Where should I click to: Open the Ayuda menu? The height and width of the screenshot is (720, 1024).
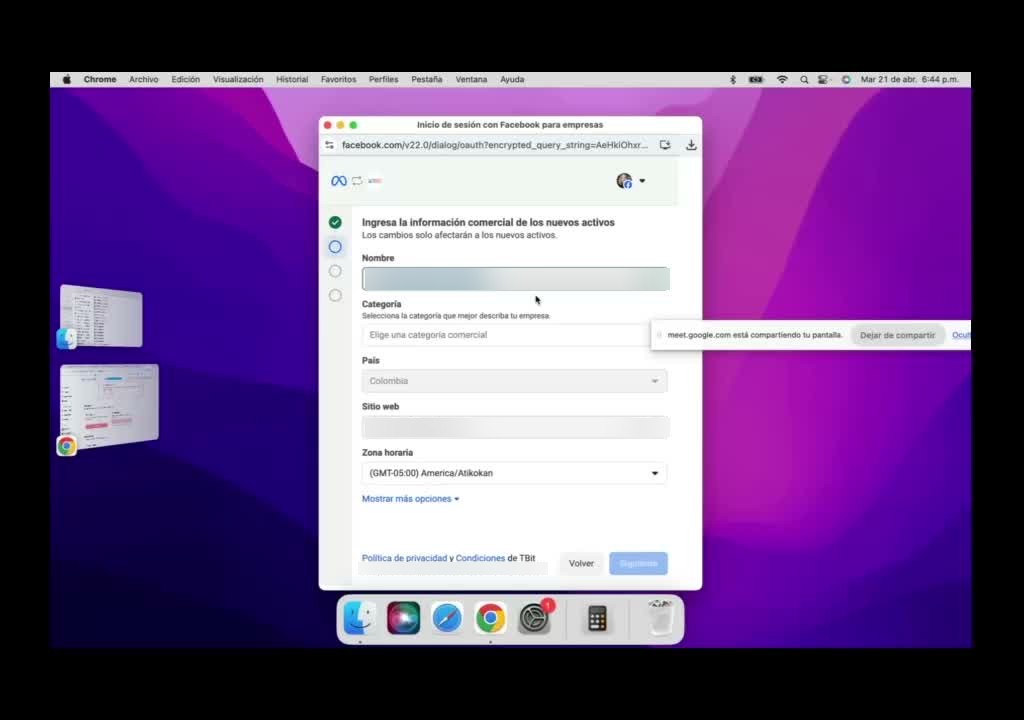pyautogui.click(x=512, y=79)
